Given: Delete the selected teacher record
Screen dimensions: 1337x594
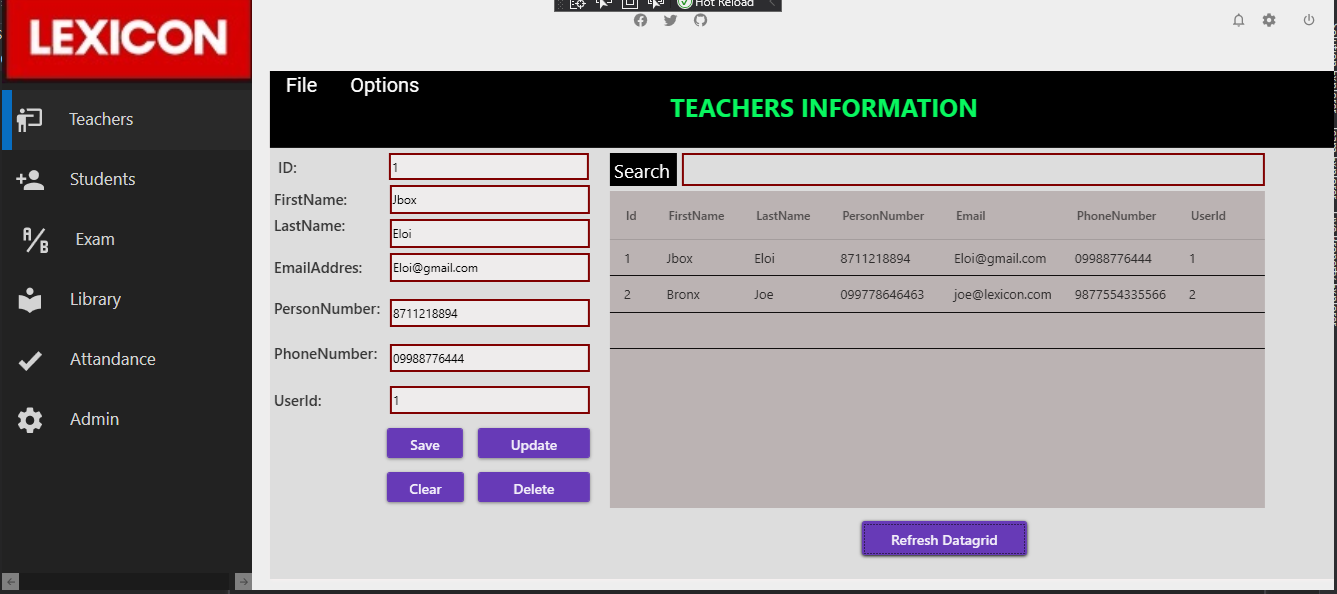Looking at the screenshot, I should [533, 487].
